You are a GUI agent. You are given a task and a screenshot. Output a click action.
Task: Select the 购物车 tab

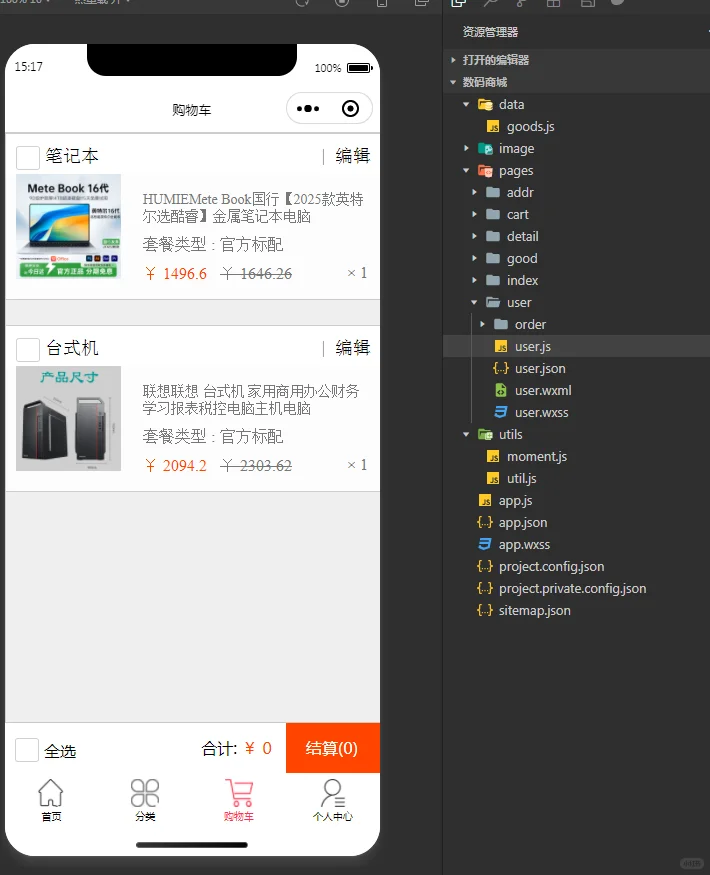[239, 800]
